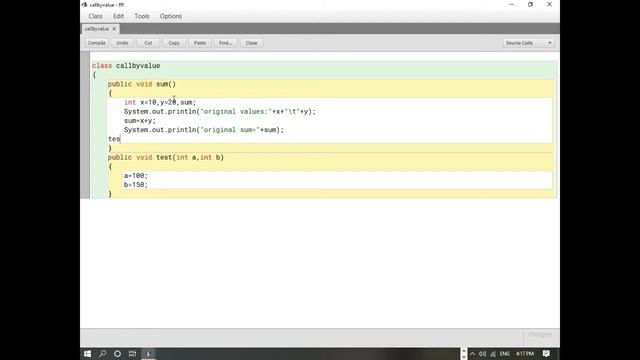
Task: Open the Class menu
Action: pos(96,16)
